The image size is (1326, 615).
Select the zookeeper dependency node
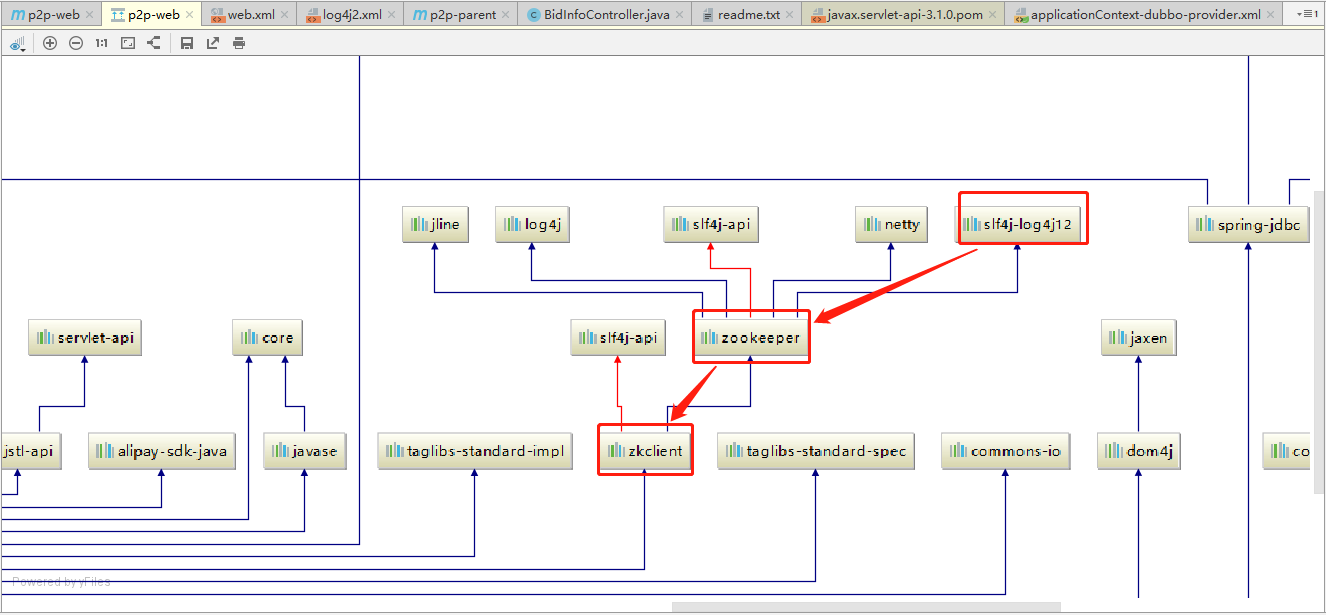(752, 337)
